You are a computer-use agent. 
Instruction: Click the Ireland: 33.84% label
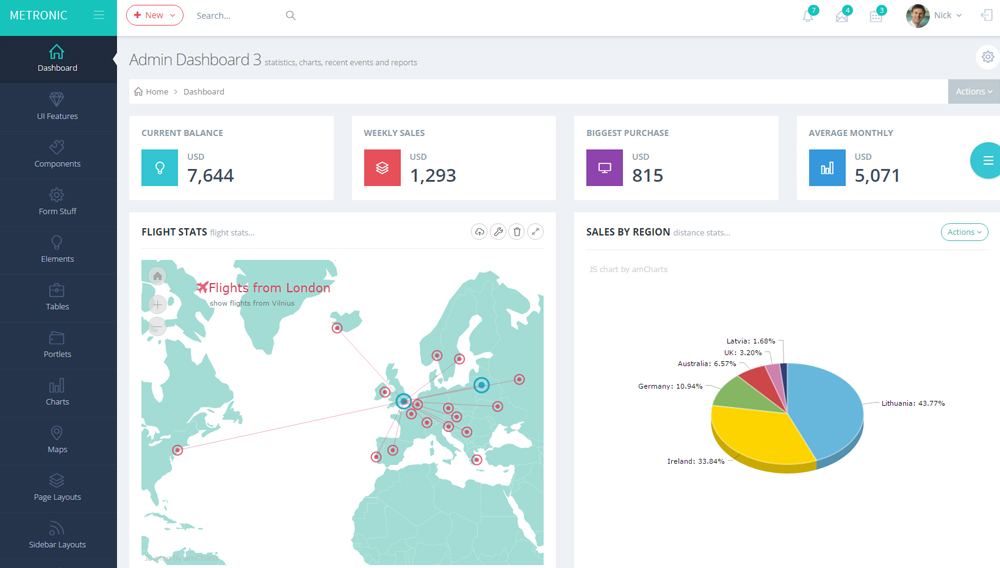coord(696,461)
